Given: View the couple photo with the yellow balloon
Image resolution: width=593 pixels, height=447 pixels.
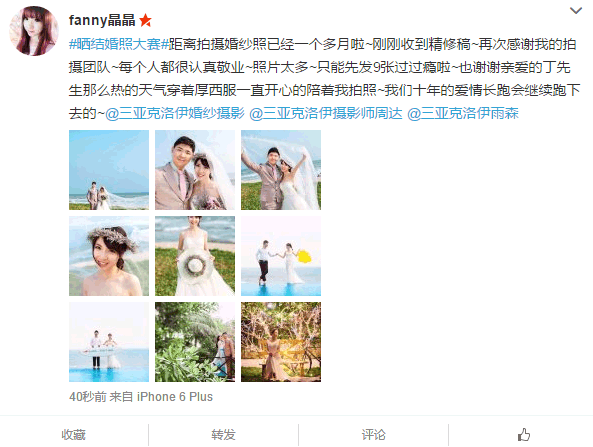Looking at the screenshot, I should (281, 256).
